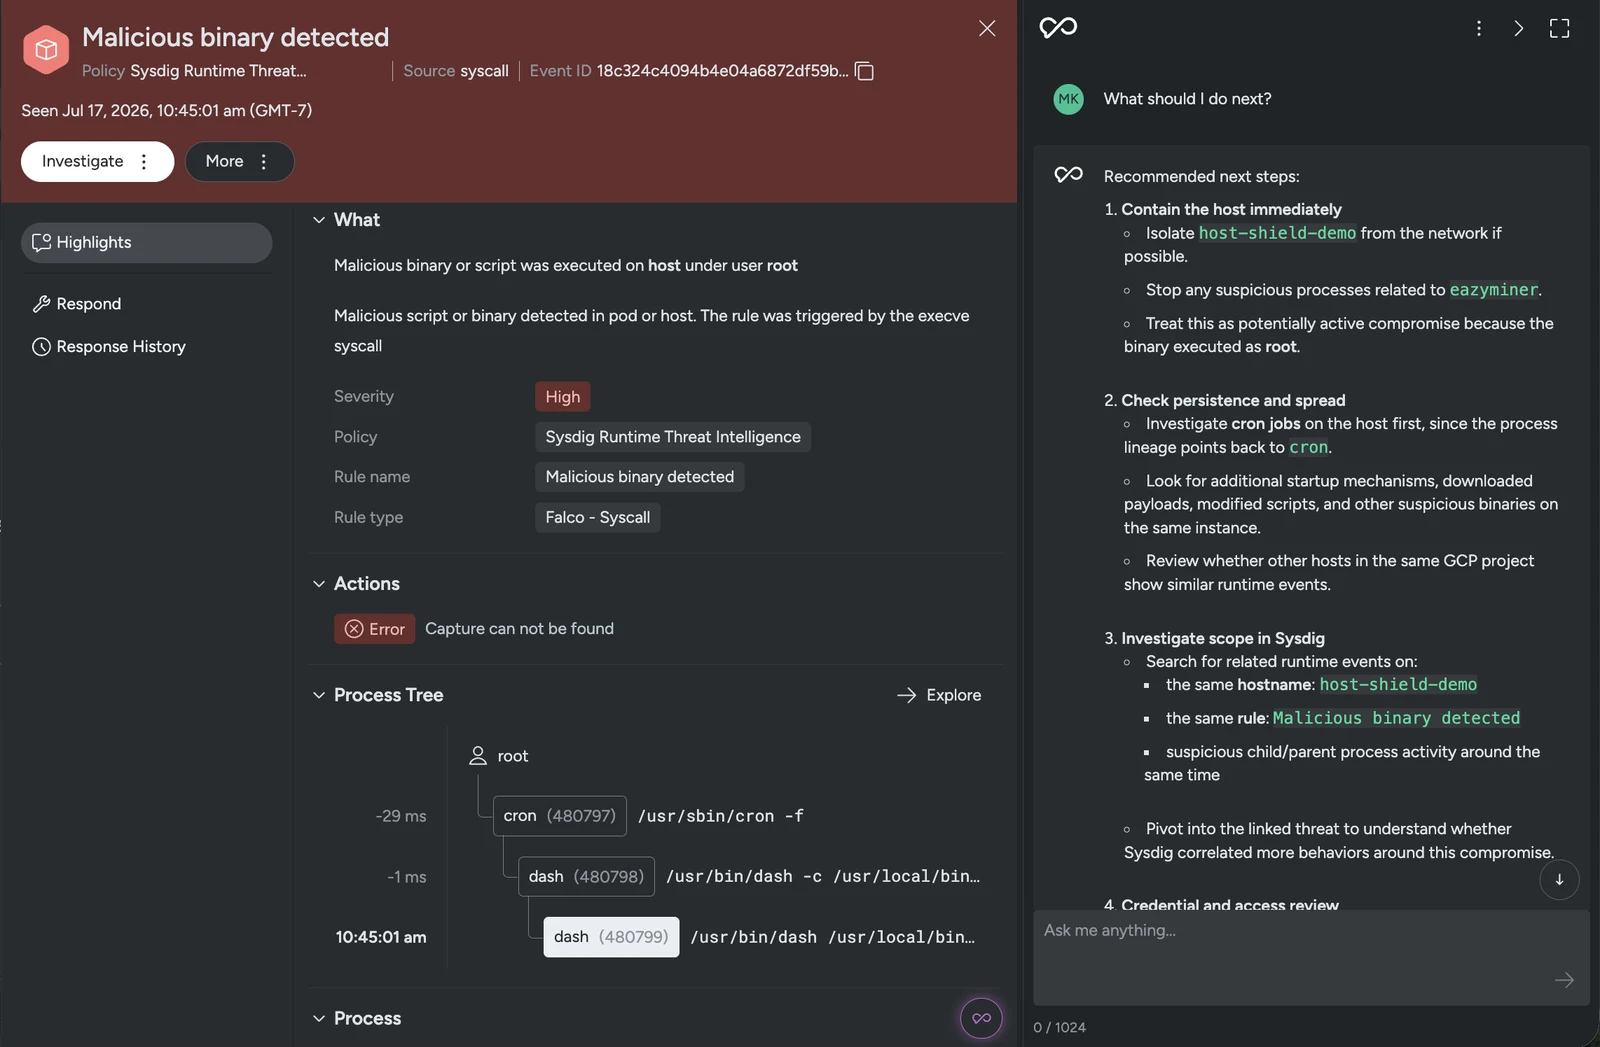Open the Investigate button's three-dot menu
This screenshot has height=1047, width=1600.
pyautogui.click(x=144, y=162)
